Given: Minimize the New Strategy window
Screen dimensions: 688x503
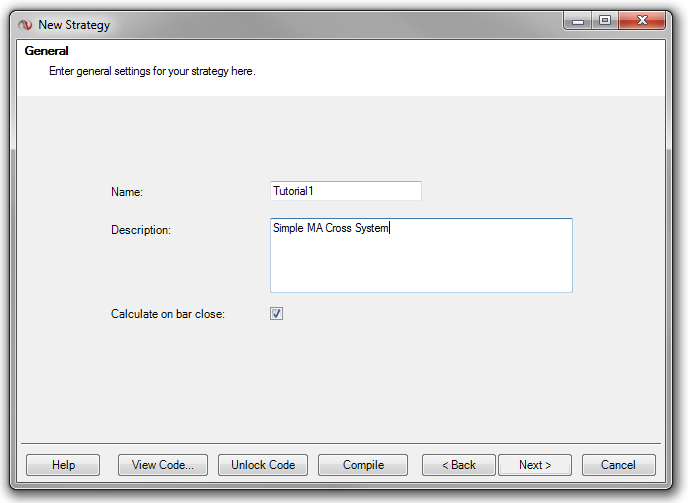Looking at the screenshot, I should tap(578, 20).
